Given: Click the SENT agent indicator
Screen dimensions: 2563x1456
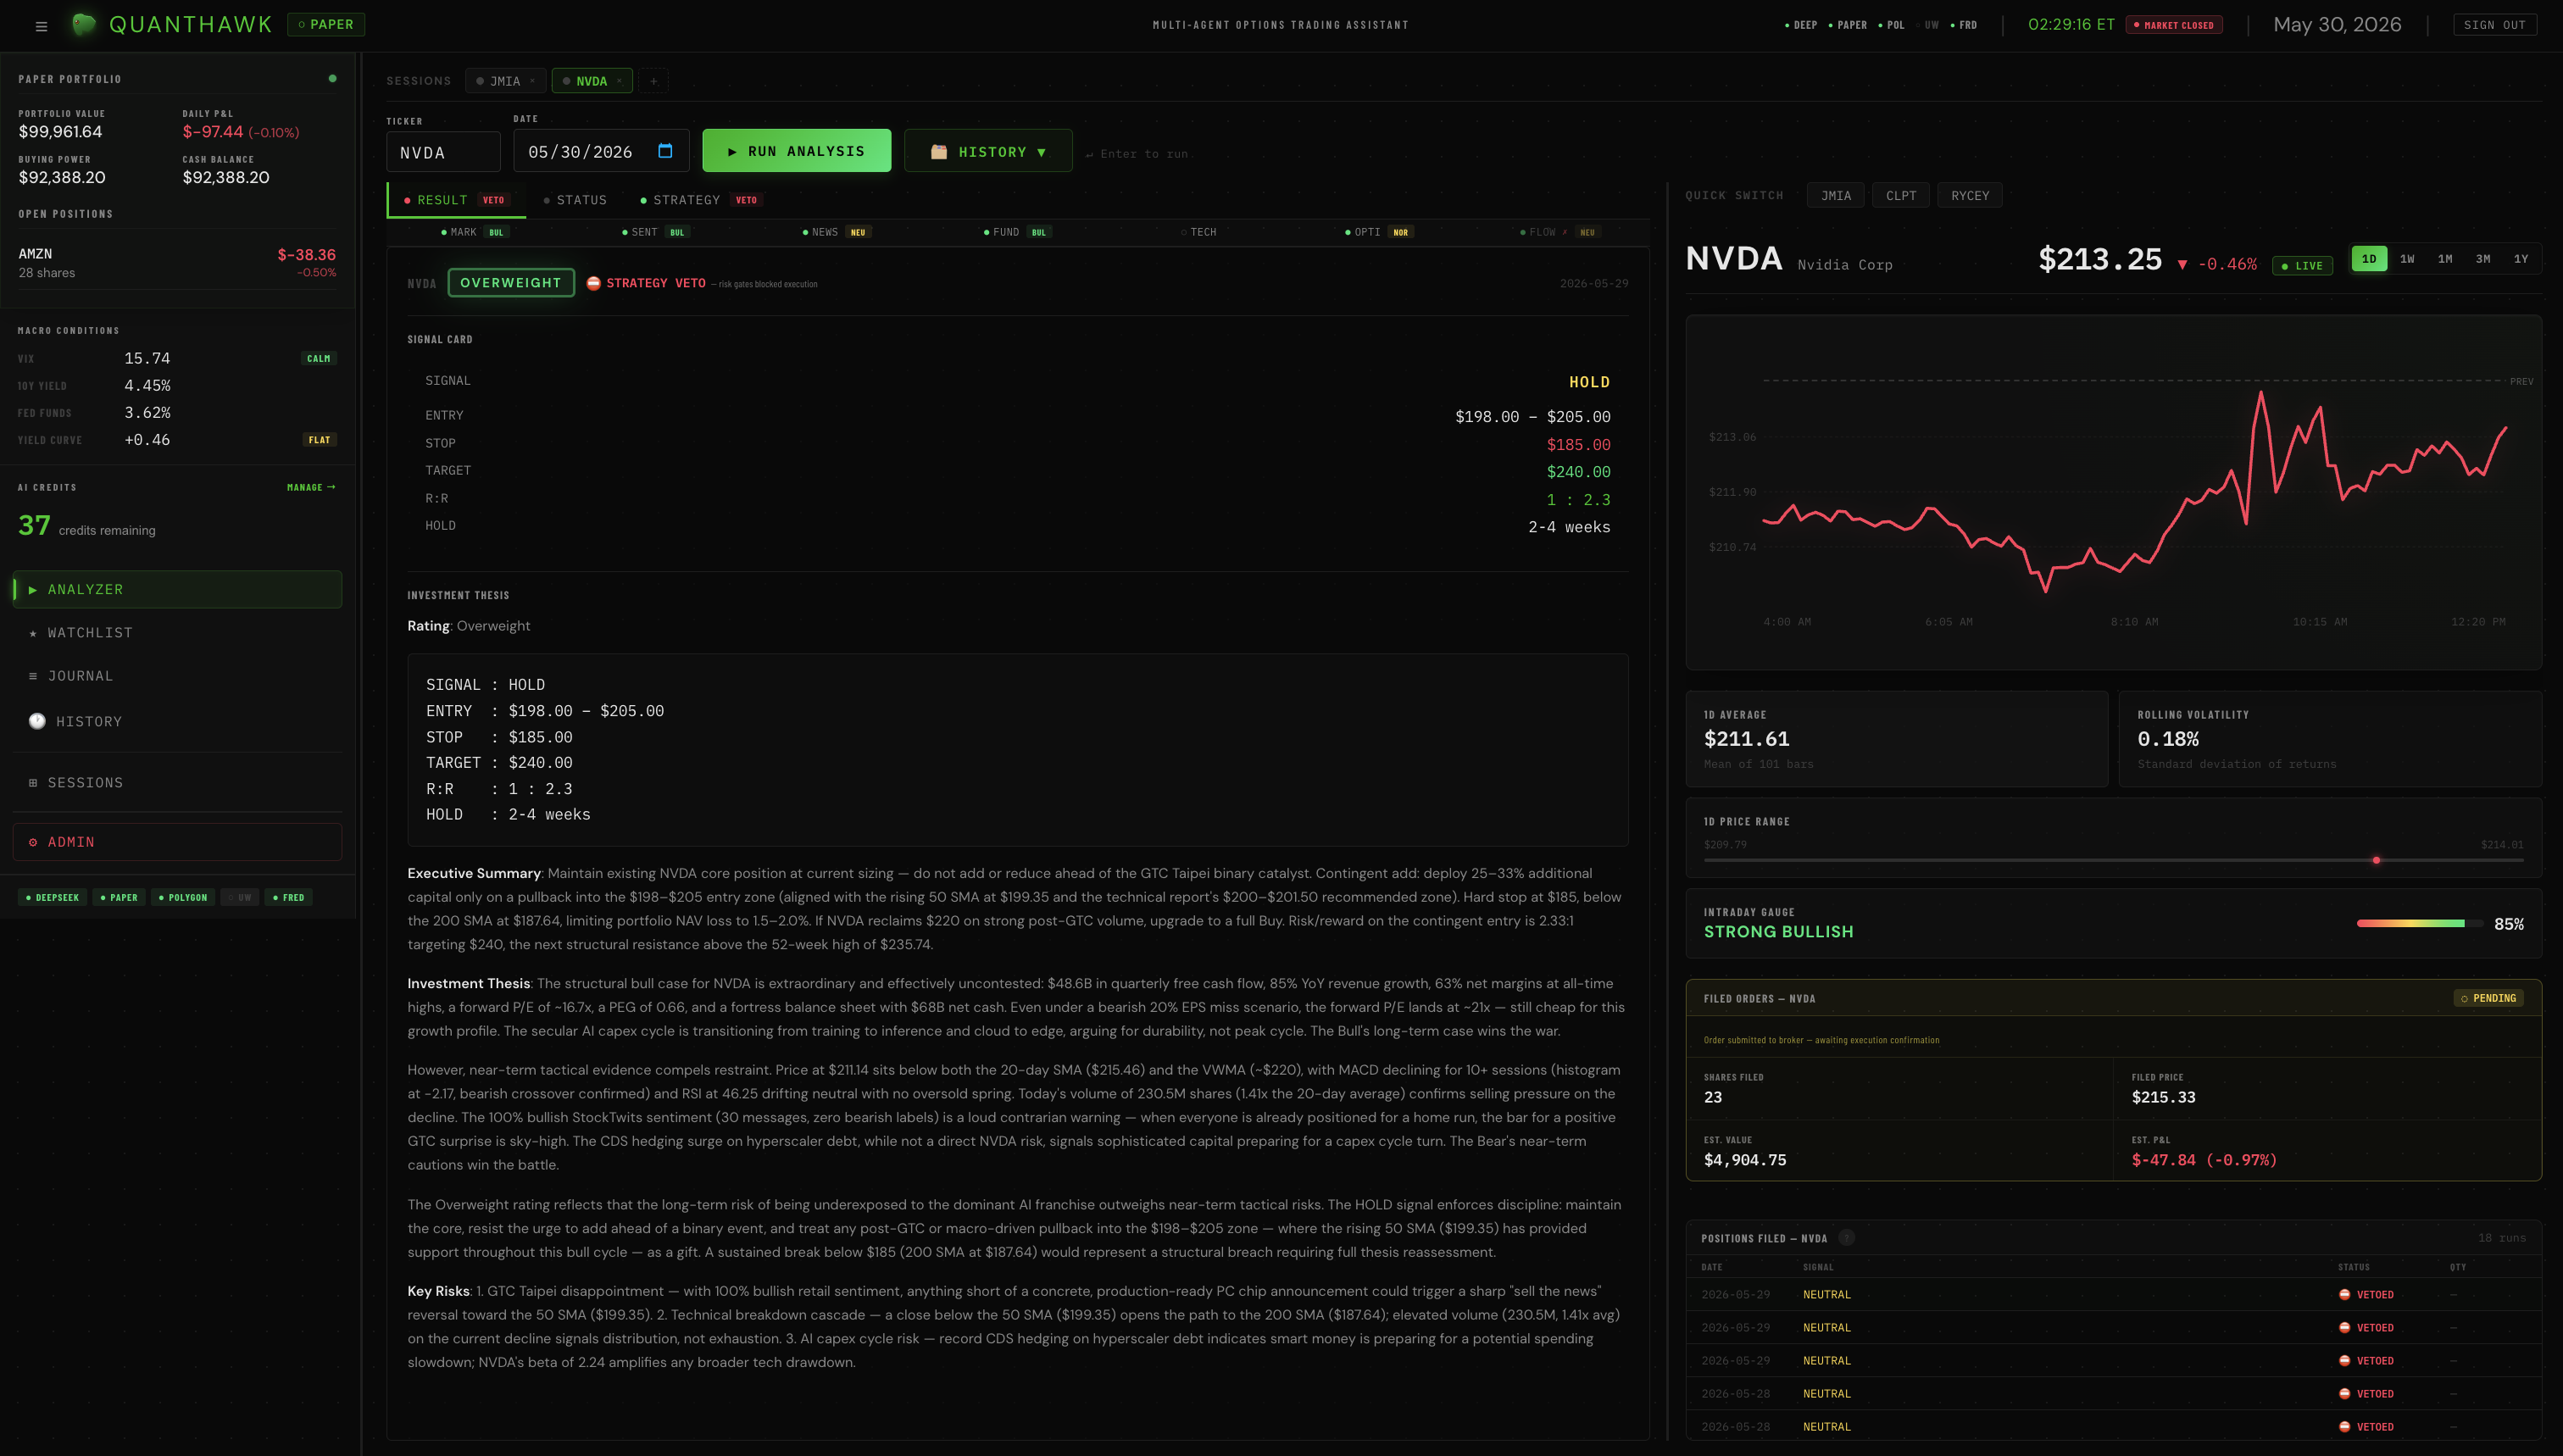Looking at the screenshot, I should (x=655, y=232).
